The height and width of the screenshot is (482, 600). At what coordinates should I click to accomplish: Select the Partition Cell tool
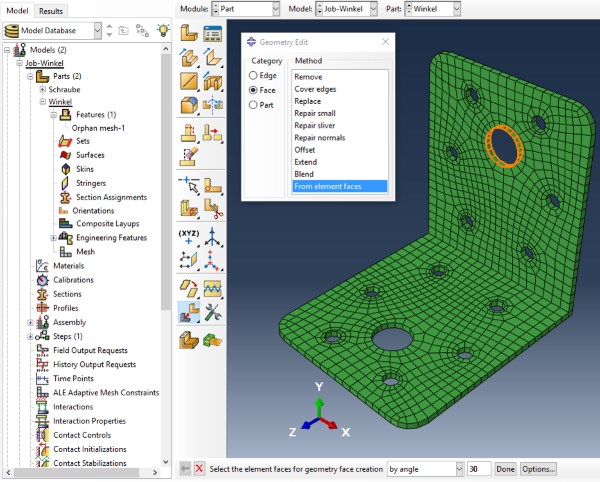189,208
